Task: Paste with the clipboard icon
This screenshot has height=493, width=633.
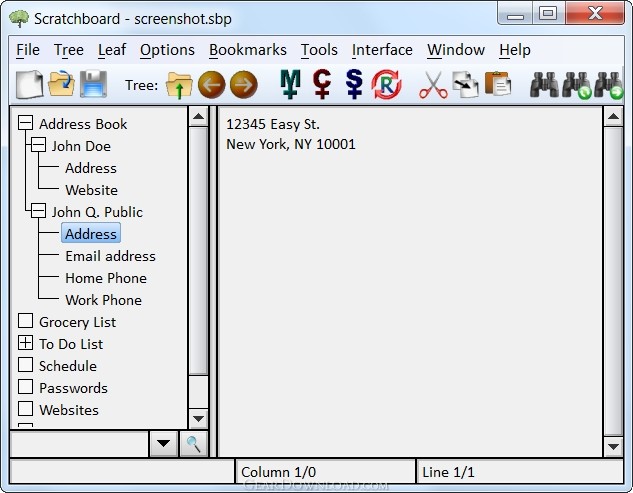Action: (498, 84)
